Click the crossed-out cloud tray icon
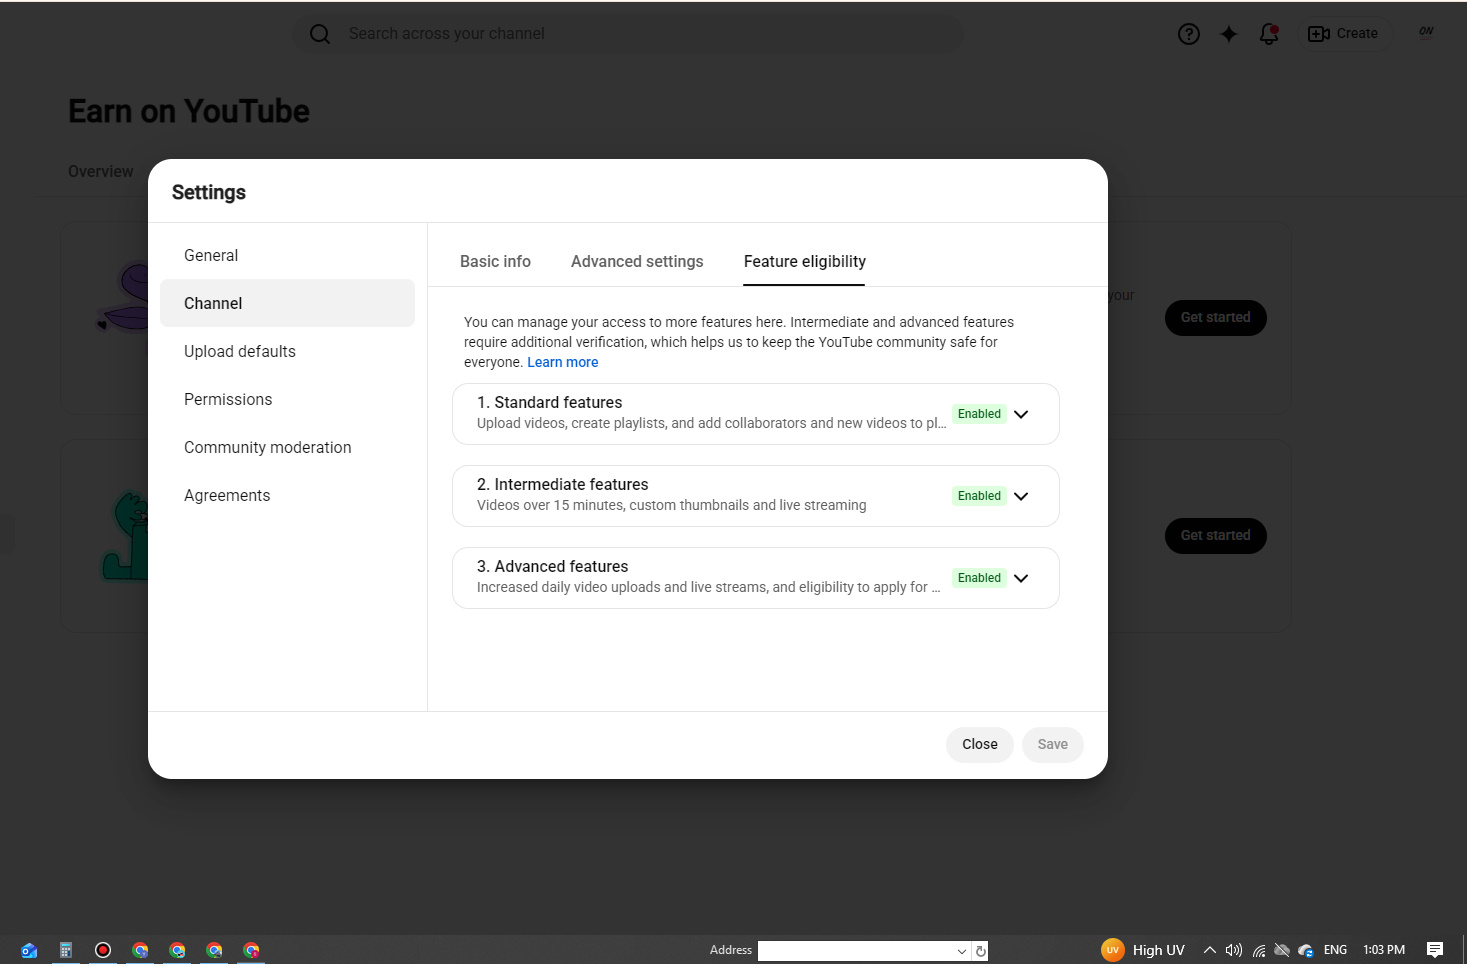1467x964 pixels. tap(1282, 950)
